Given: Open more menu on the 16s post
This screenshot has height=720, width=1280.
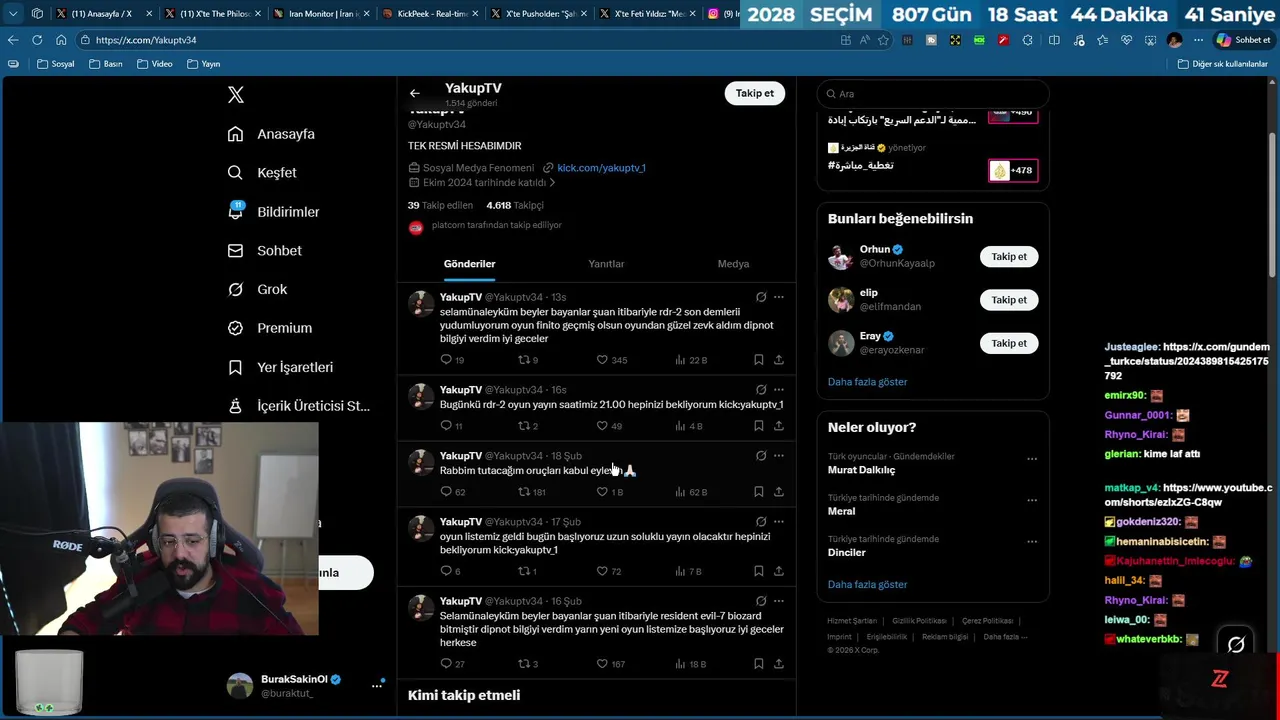Looking at the screenshot, I should click(x=779, y=389).
